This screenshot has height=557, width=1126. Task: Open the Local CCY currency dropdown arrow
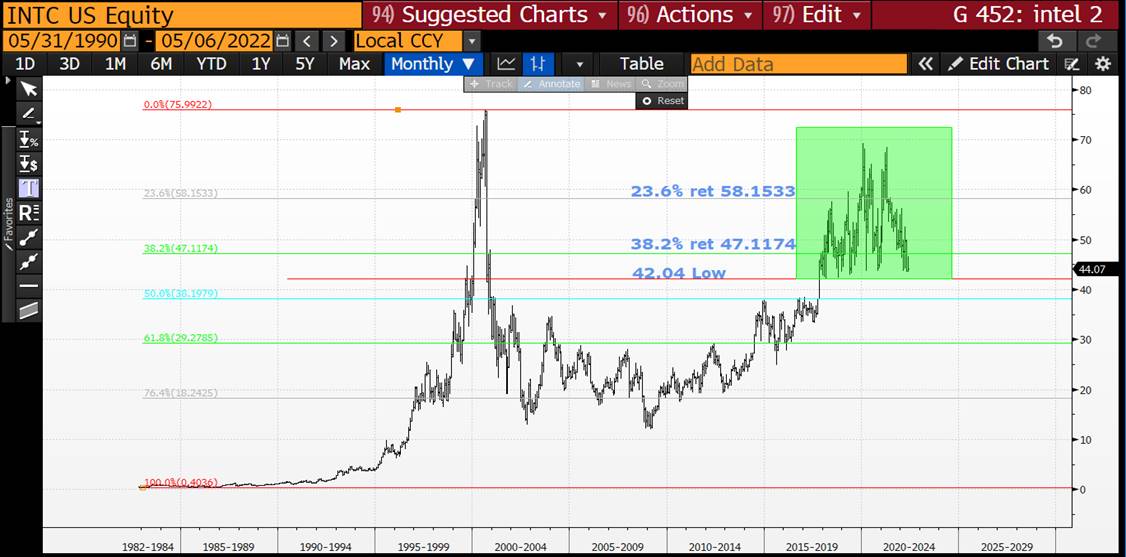pyautogui.click(x=471, y=41)
